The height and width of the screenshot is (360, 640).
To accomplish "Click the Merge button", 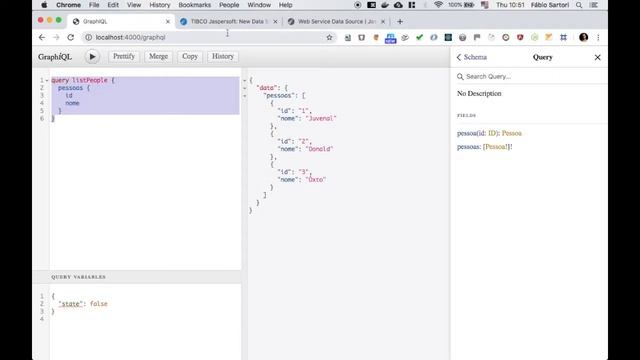I will point(158,56).
